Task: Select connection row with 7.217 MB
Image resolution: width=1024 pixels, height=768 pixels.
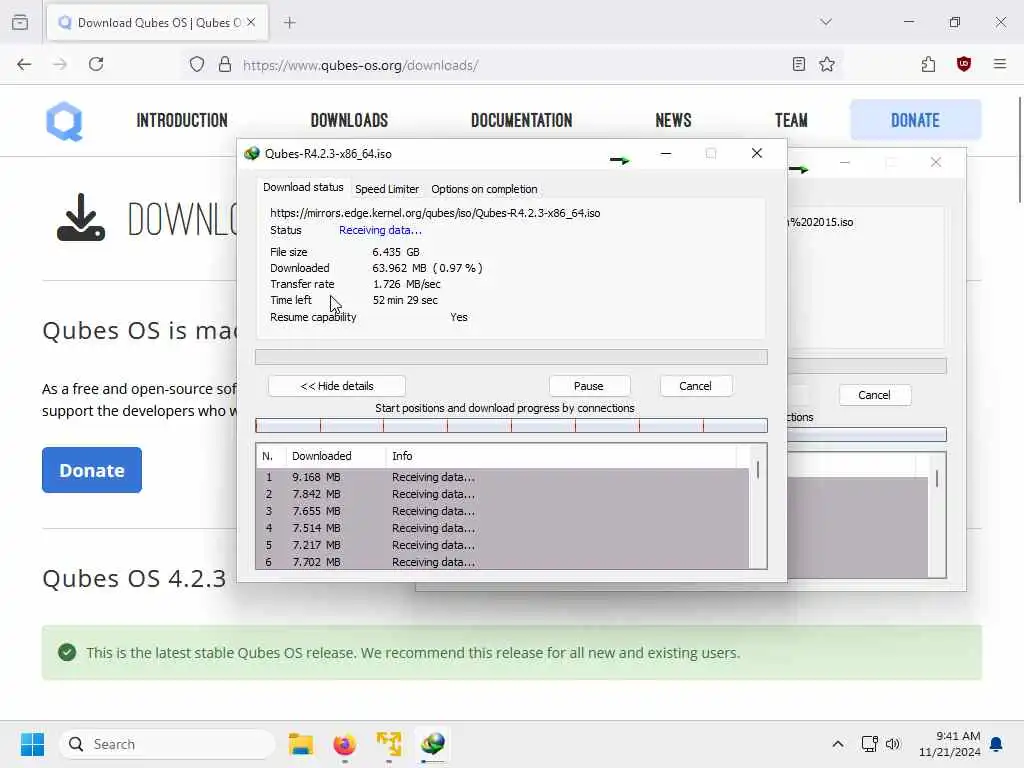Action: [x=502, y=545]
